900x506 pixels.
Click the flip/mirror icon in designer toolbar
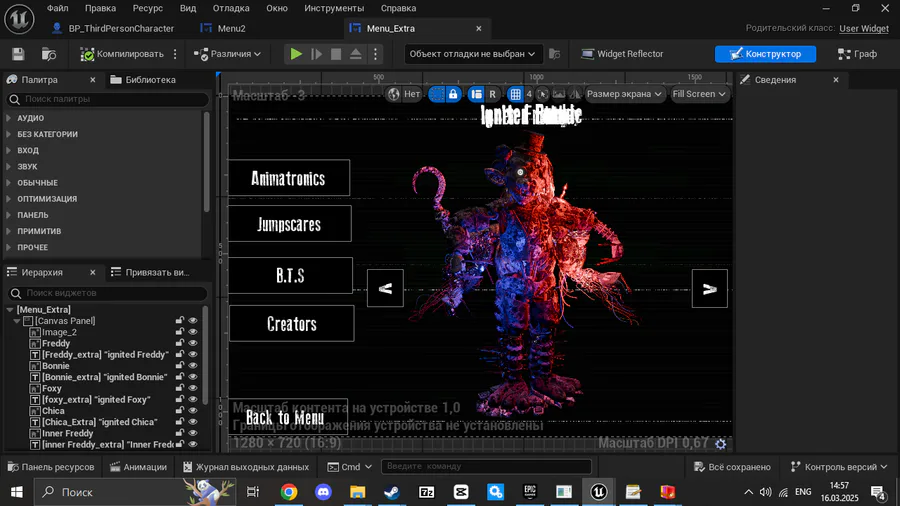[x=575, y=94]
